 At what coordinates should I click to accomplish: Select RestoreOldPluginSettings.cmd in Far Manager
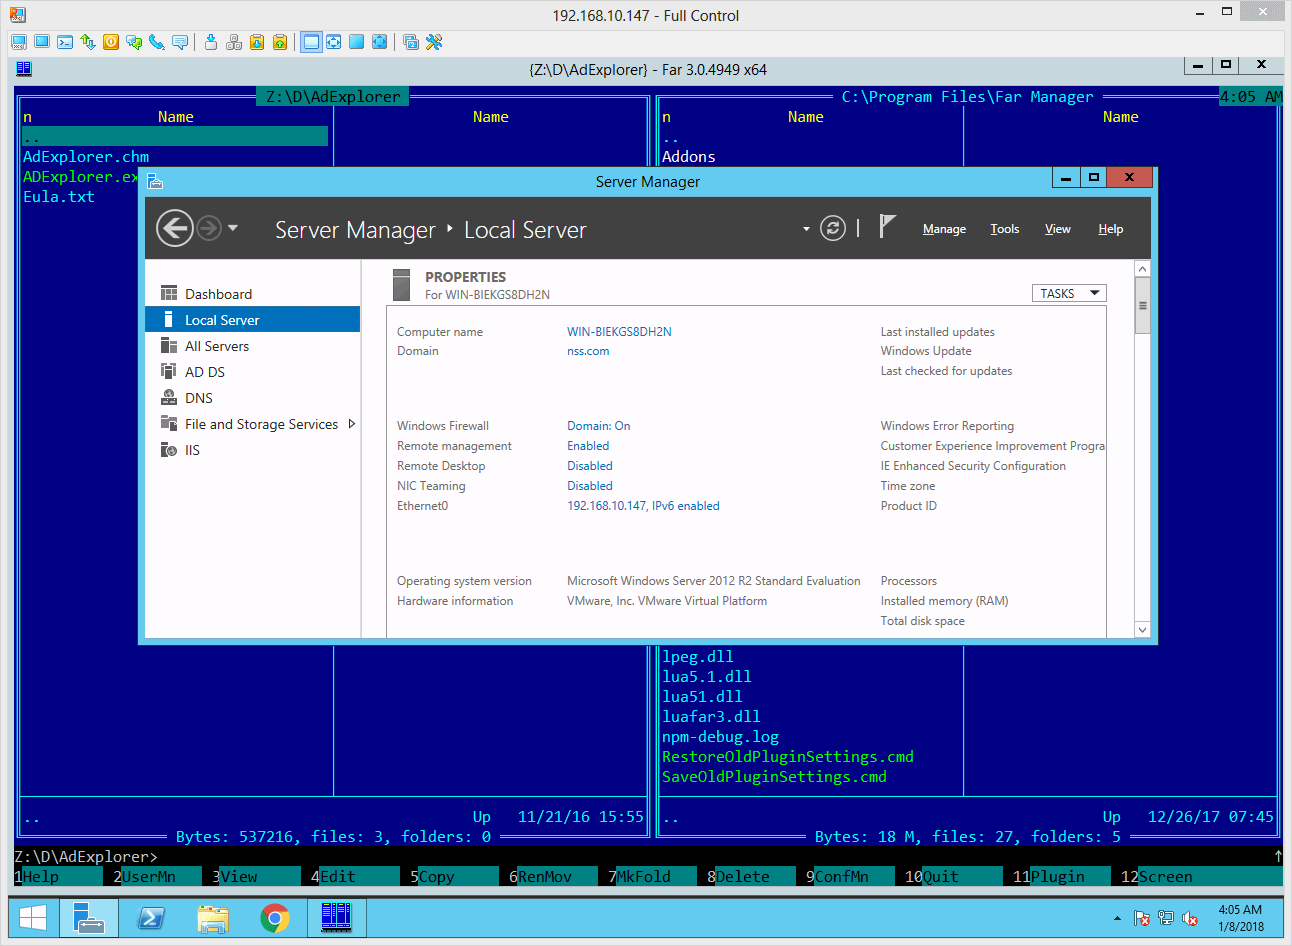[788, 757]
